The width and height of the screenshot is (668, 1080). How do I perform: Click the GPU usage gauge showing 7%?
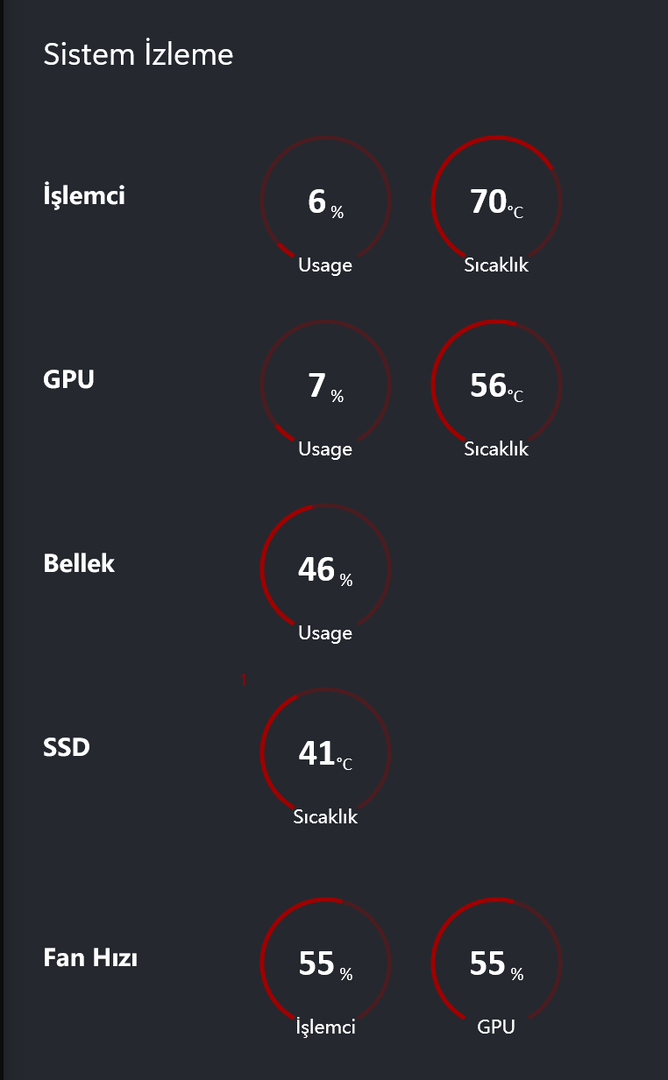tap(325, 386)
